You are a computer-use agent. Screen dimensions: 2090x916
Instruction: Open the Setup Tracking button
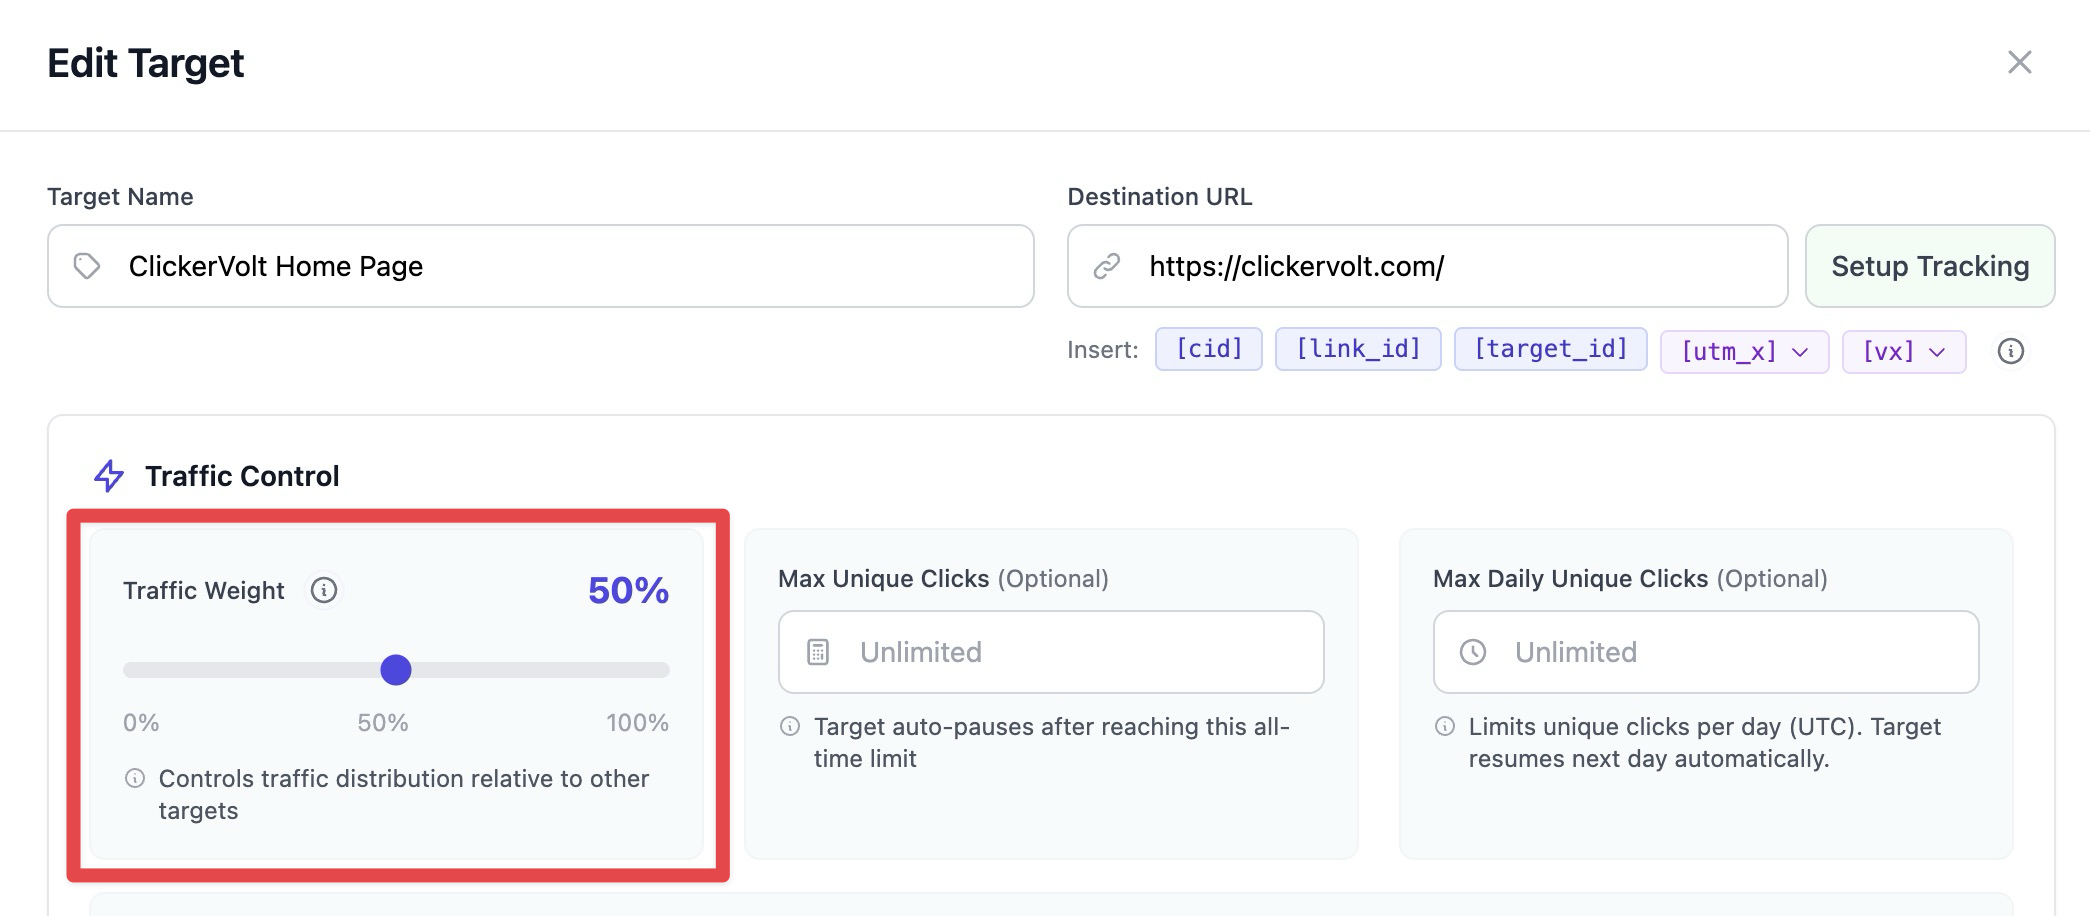click(1930, 266)
